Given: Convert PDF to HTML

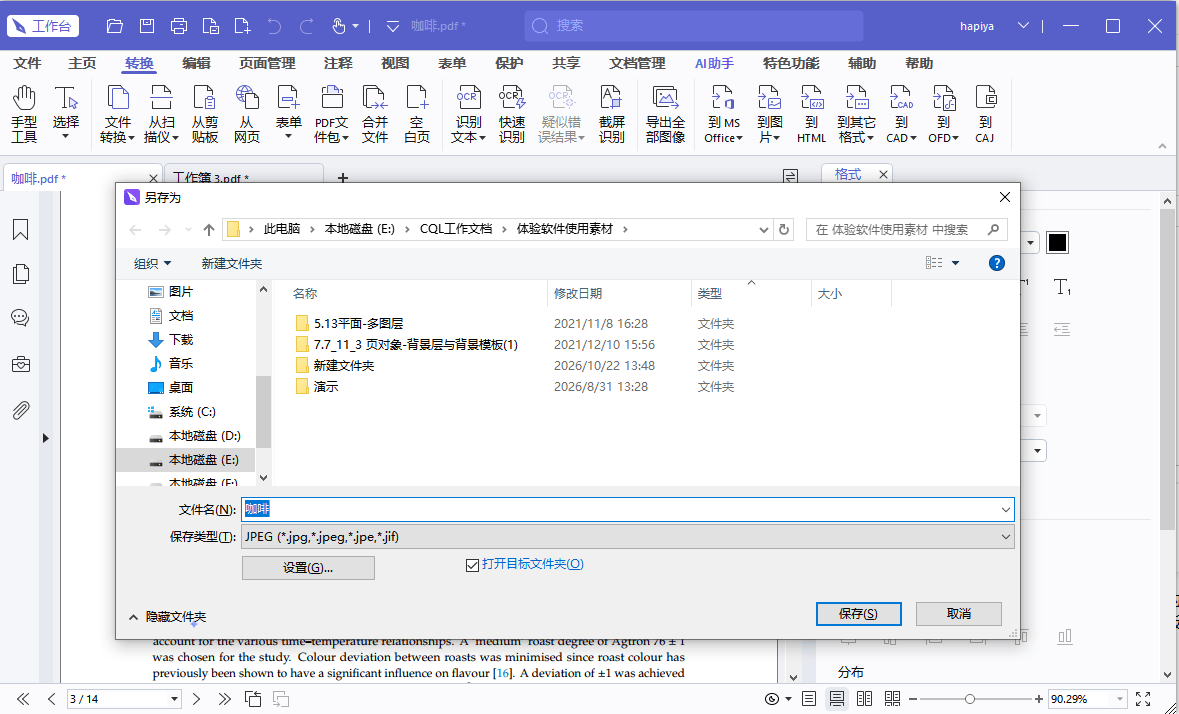Looking at the screenshot, I should [x=811, y=113].
